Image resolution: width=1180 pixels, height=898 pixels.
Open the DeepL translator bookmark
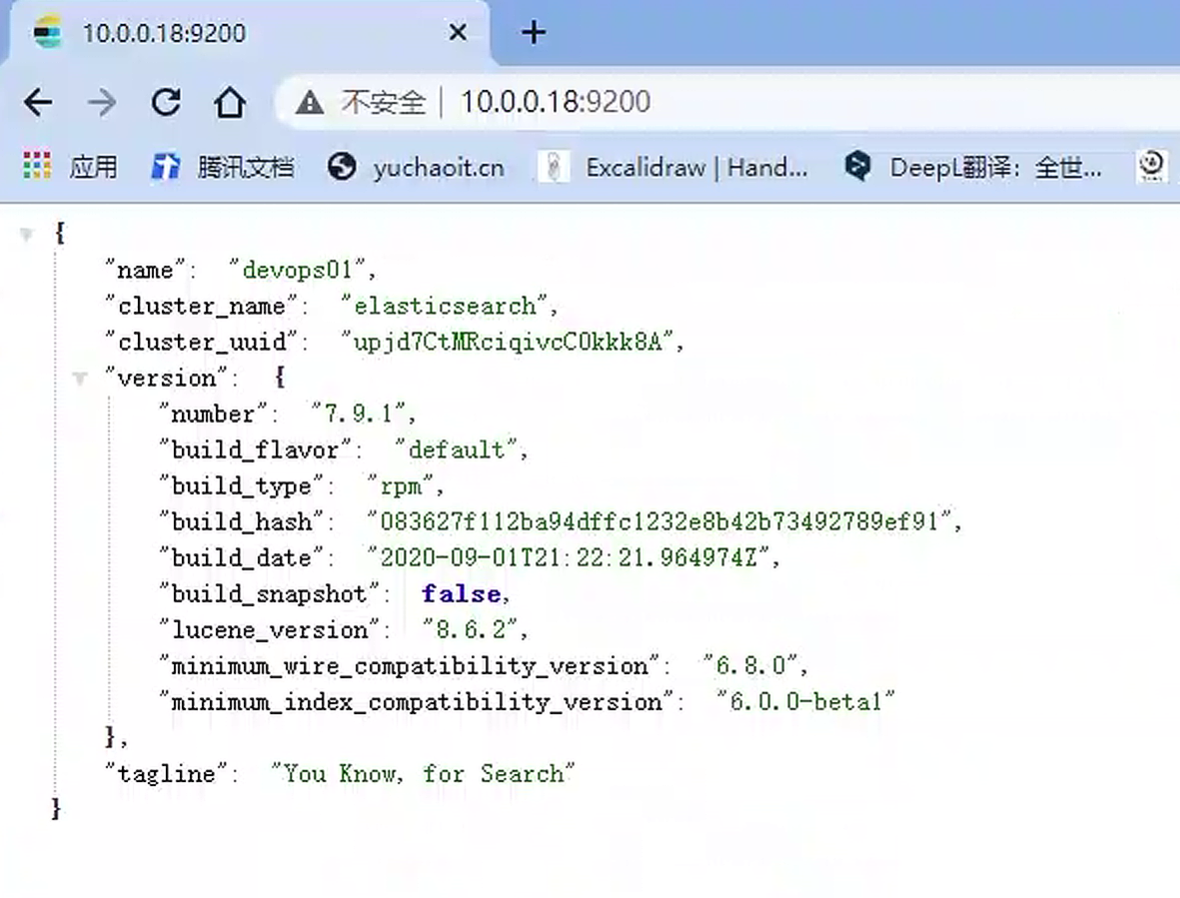point(974,167)
